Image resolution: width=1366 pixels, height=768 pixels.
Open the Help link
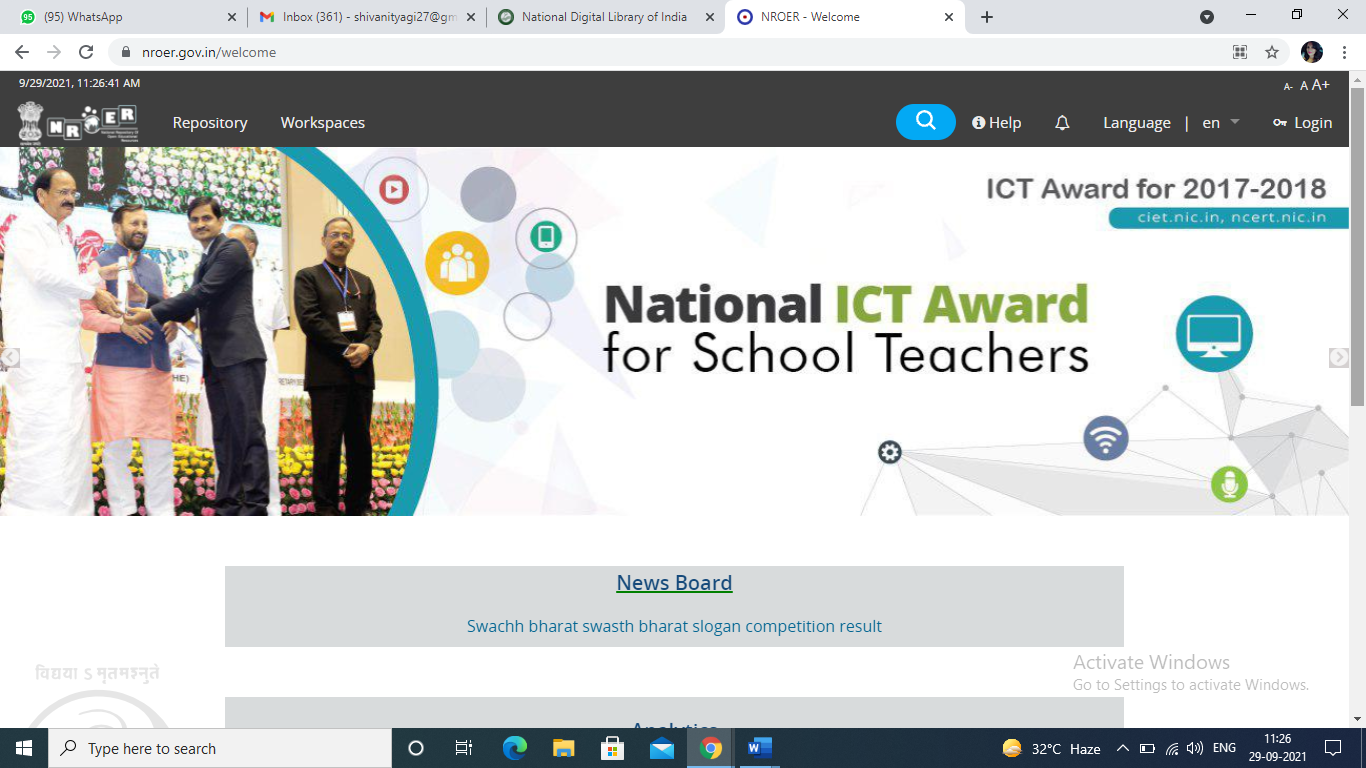(996, 122)
